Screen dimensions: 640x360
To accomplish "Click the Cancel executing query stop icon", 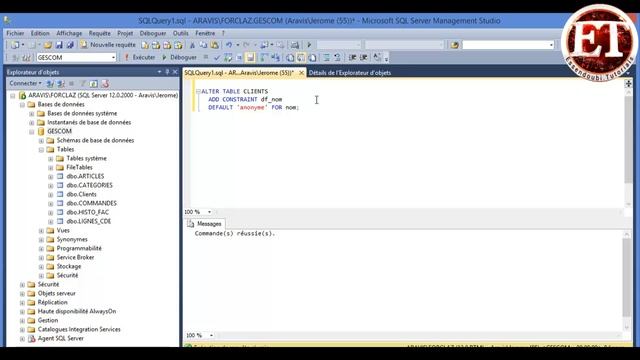I will [x=206, y=58].
